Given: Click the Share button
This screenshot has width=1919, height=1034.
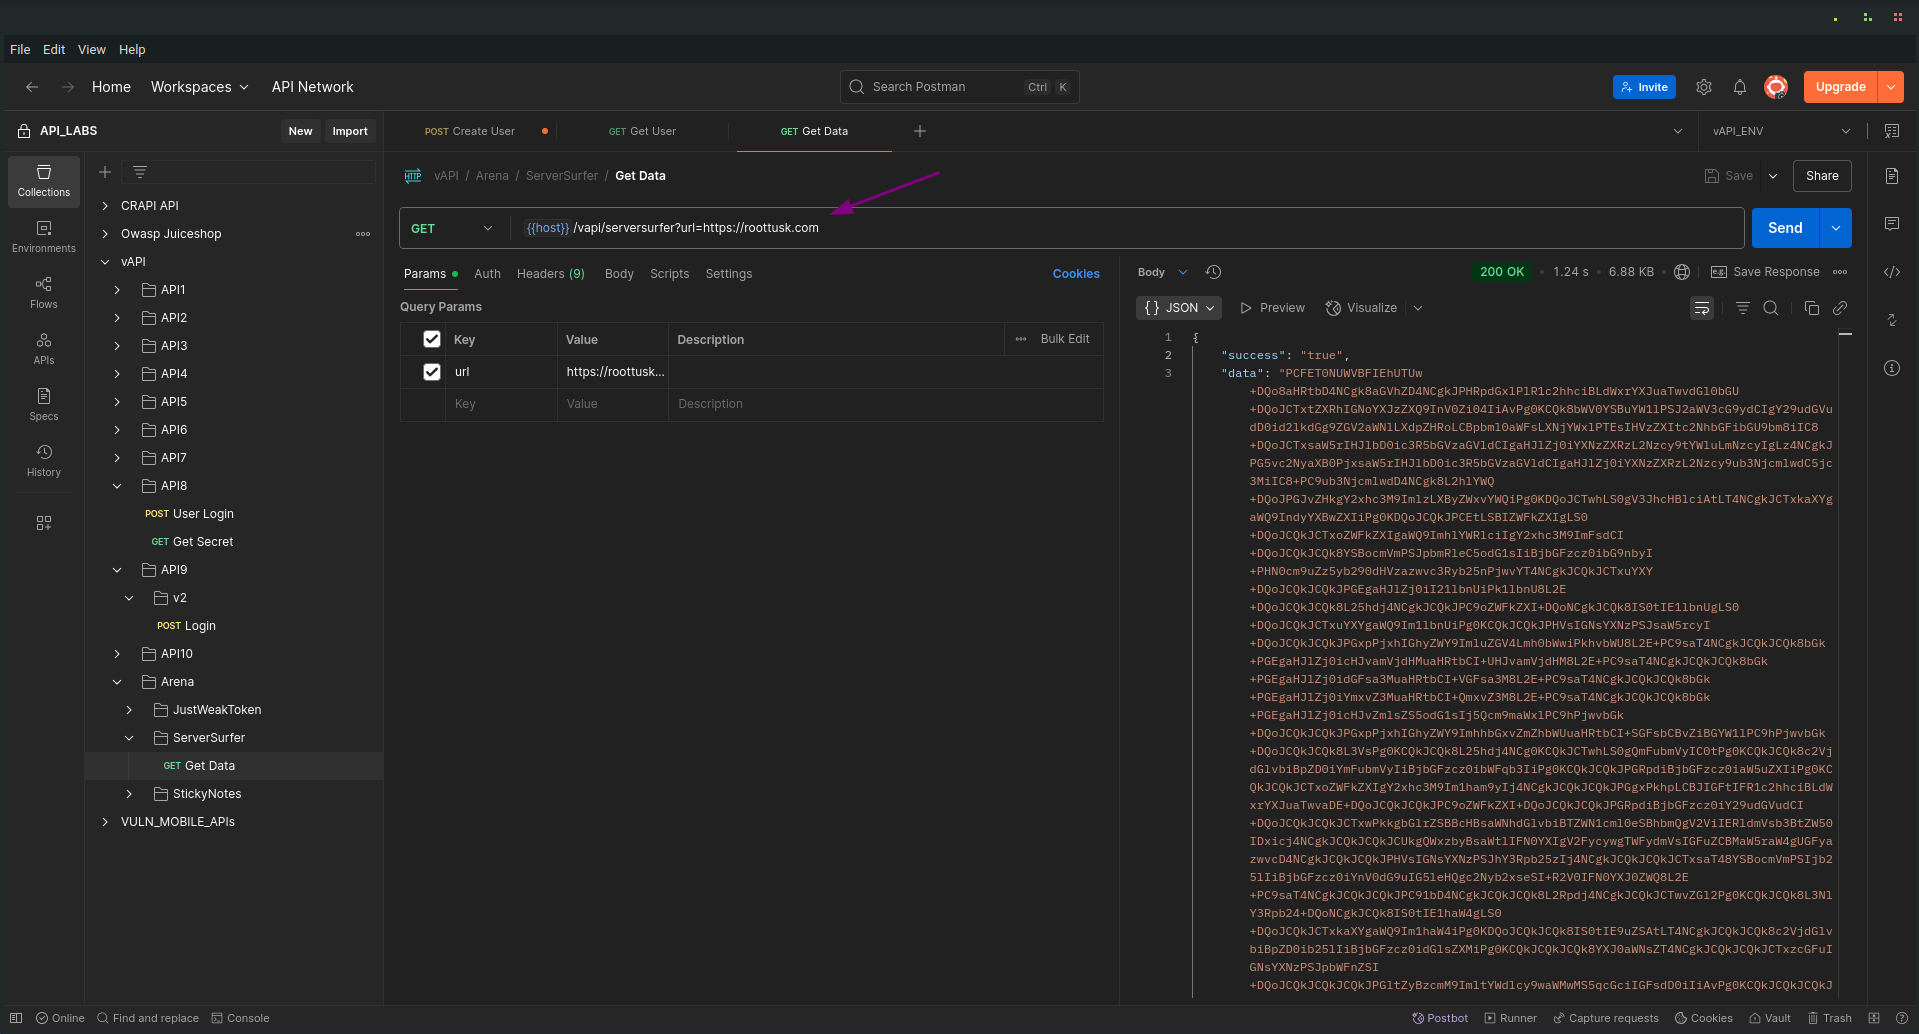Looking at the screenshot, I should coord(1822,176).
